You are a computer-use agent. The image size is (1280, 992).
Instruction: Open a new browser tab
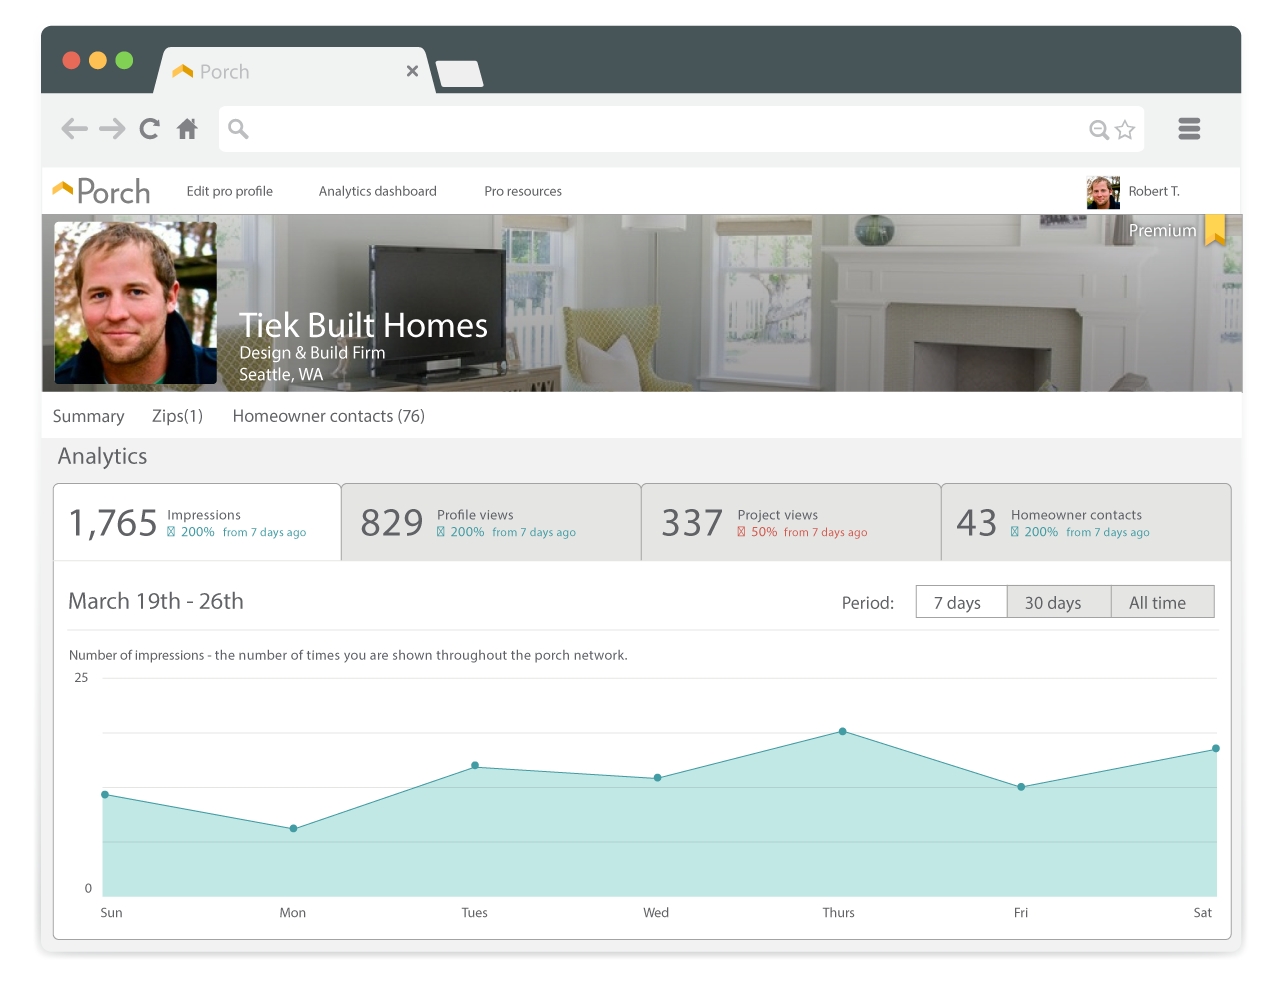pyautogui.click(x=460, y=74)
